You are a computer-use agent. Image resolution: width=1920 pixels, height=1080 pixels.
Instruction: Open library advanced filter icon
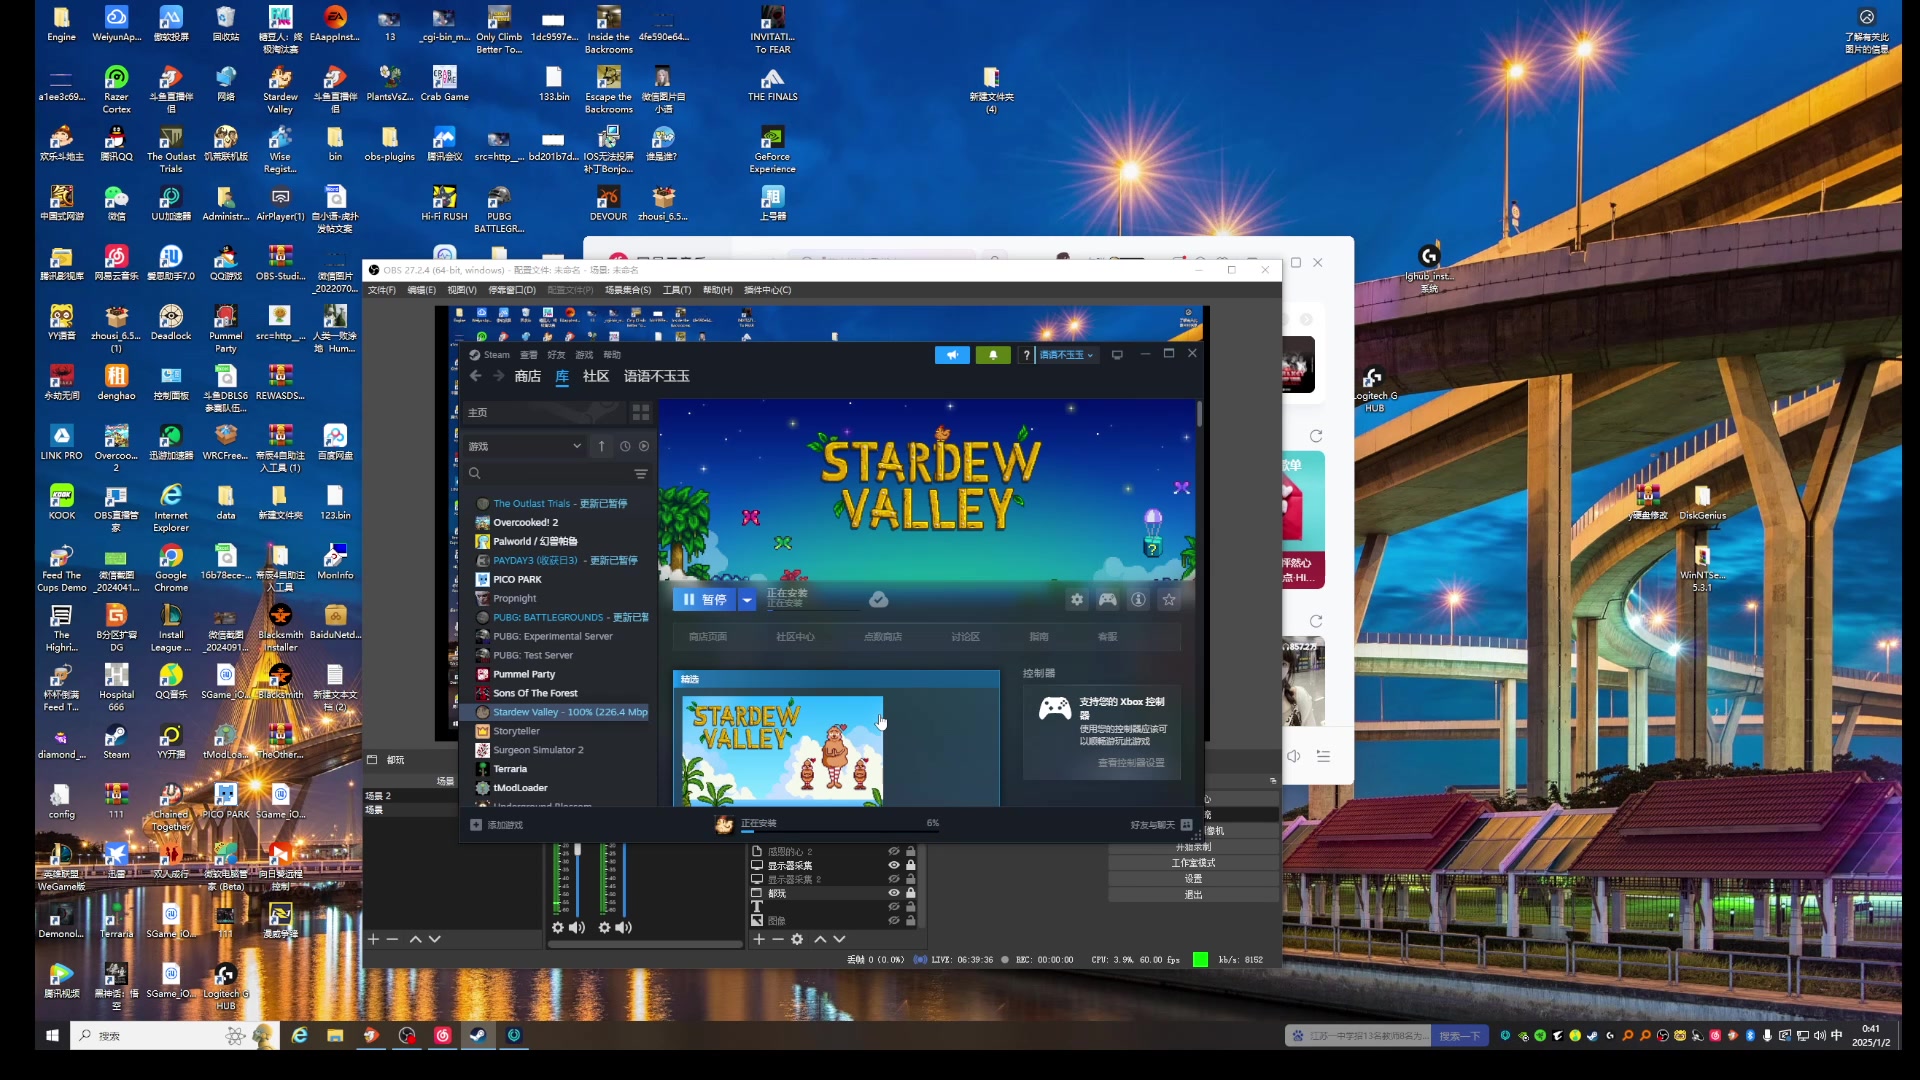(641, 474)
